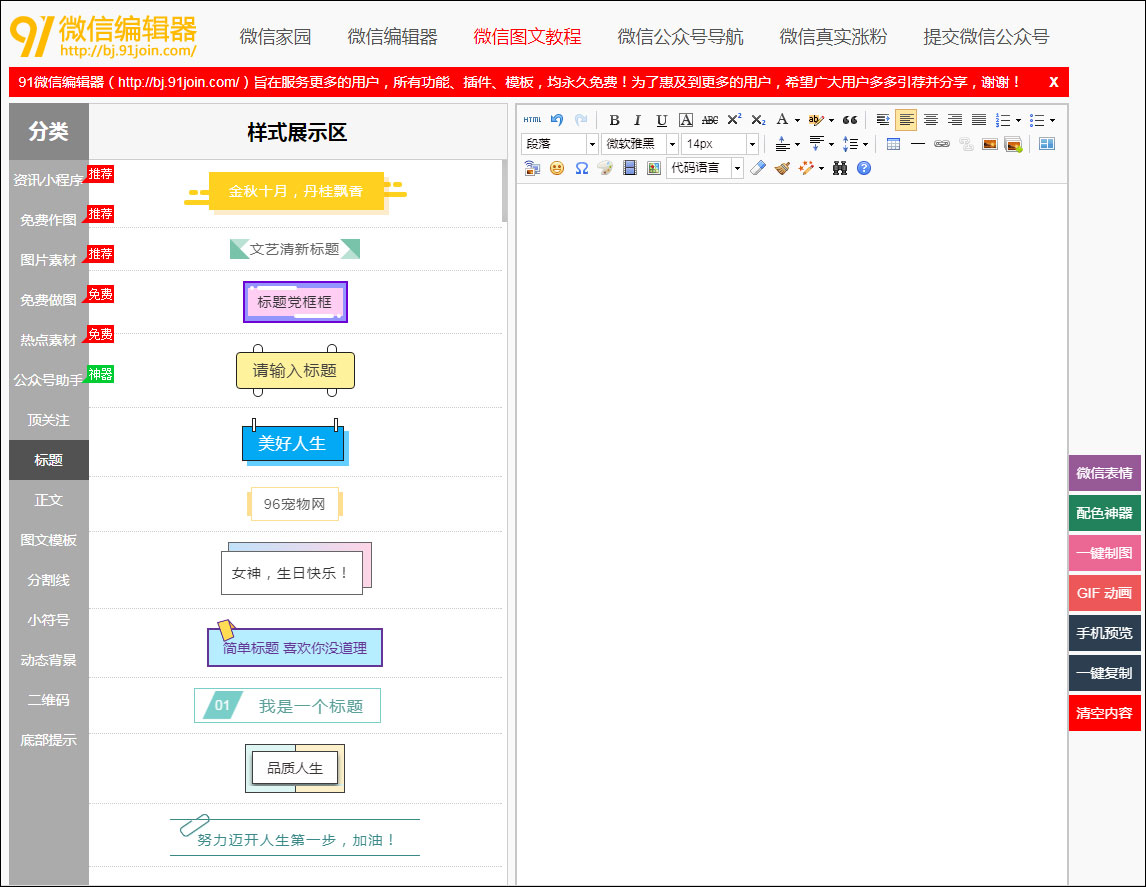The width and height of the screenshot is (1146, 887).
Task: Select the italic formatting icon
Action: [x=636, y=120]
